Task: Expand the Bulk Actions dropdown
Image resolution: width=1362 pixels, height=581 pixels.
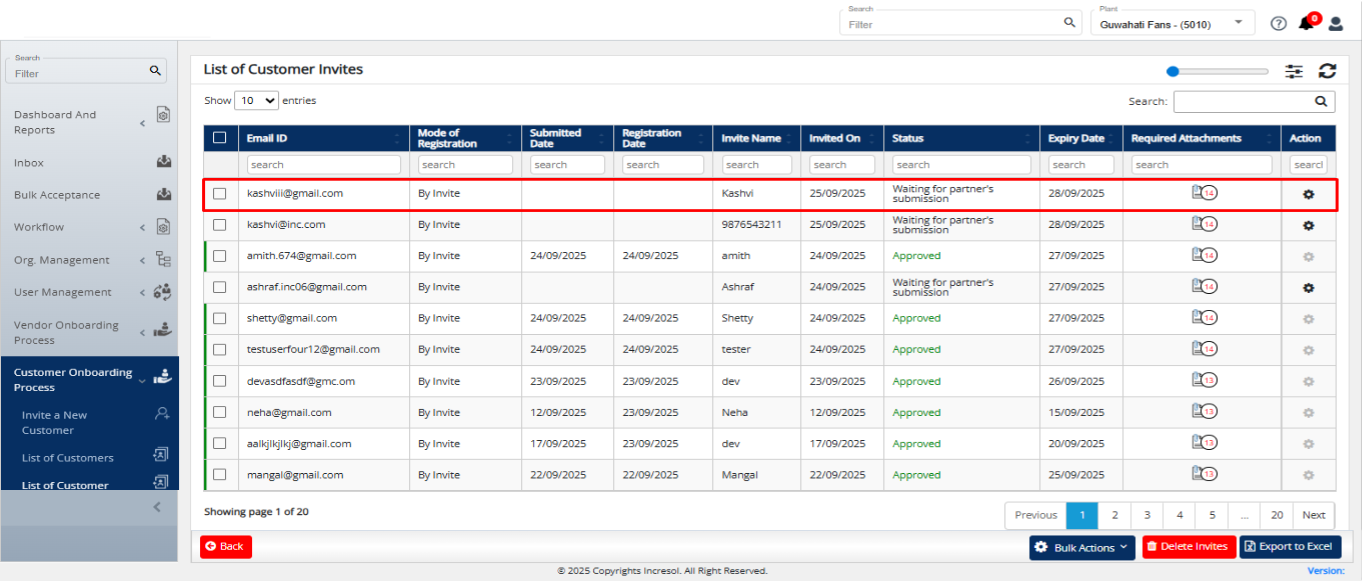Action: click(x=1082, y=547)
